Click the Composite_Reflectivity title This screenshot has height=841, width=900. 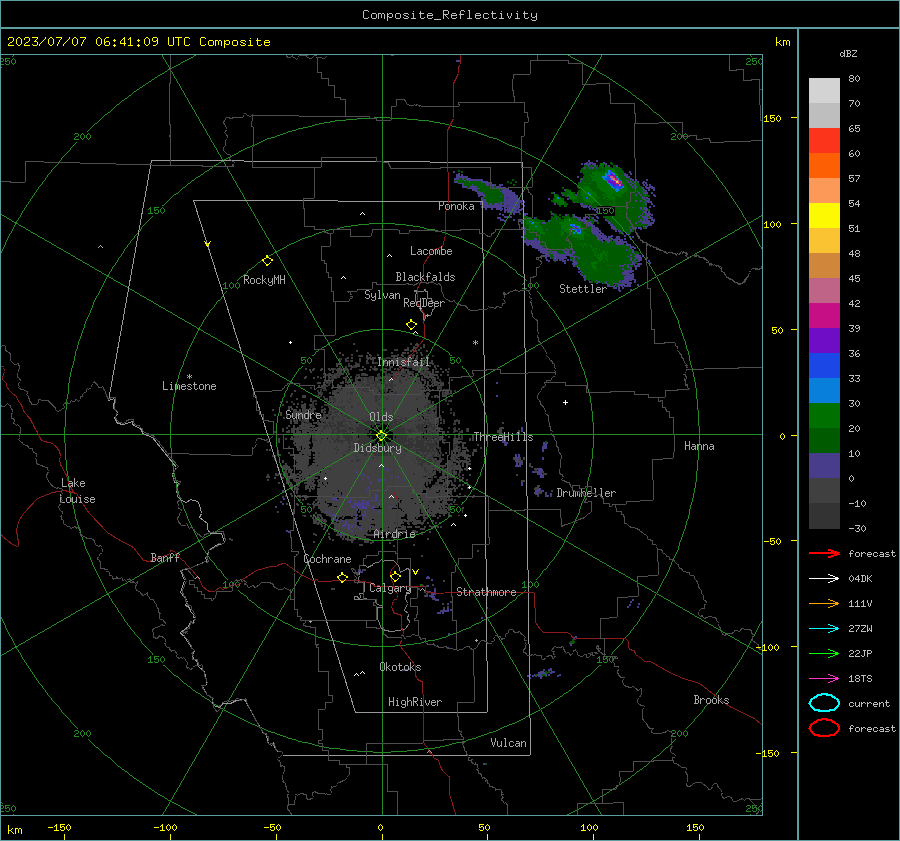[x=450, y=15]
